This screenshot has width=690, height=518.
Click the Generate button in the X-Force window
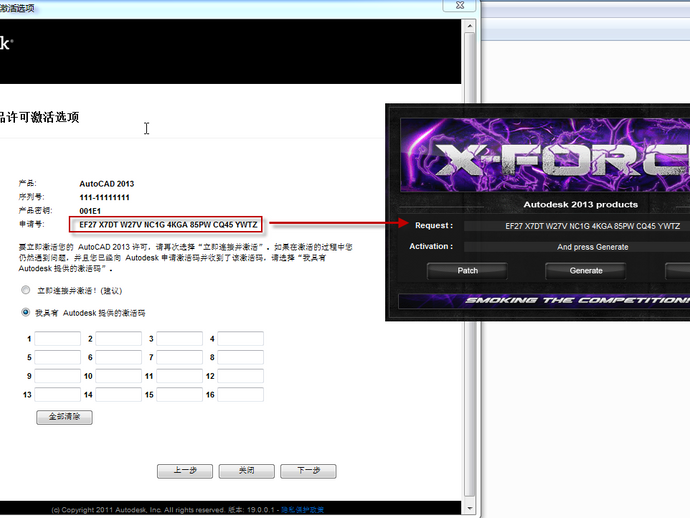[x=586, y=271]
